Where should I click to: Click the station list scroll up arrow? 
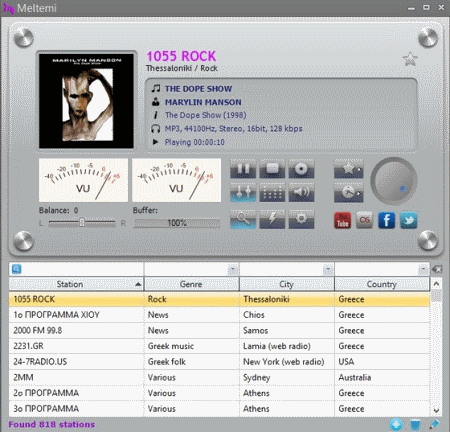tap(436, 284)
